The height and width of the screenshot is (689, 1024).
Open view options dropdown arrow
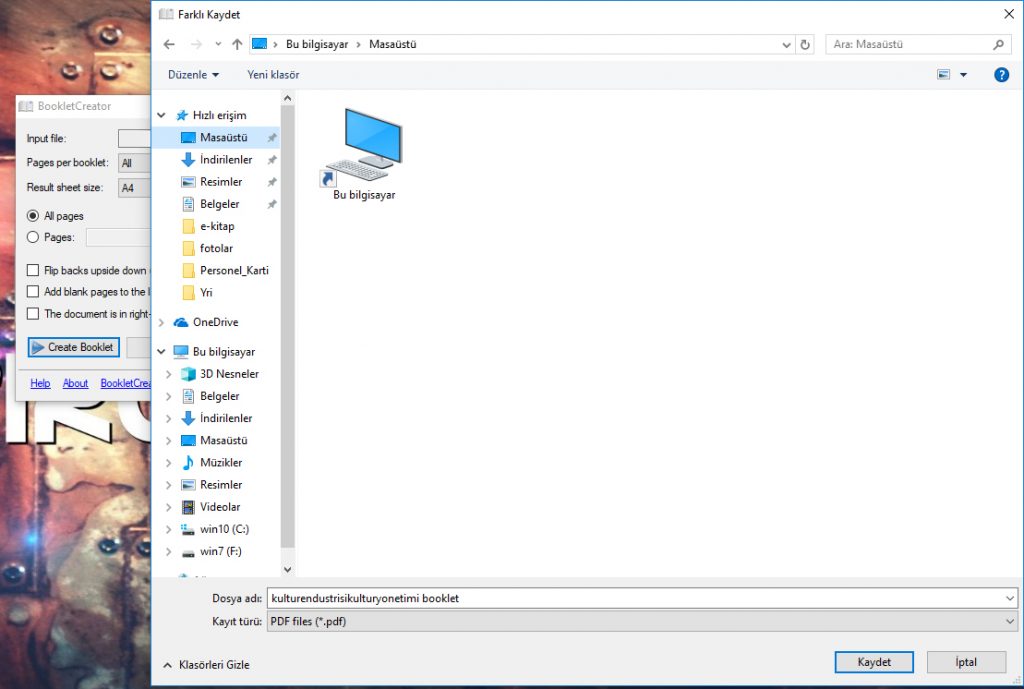[x=963, y=74]
